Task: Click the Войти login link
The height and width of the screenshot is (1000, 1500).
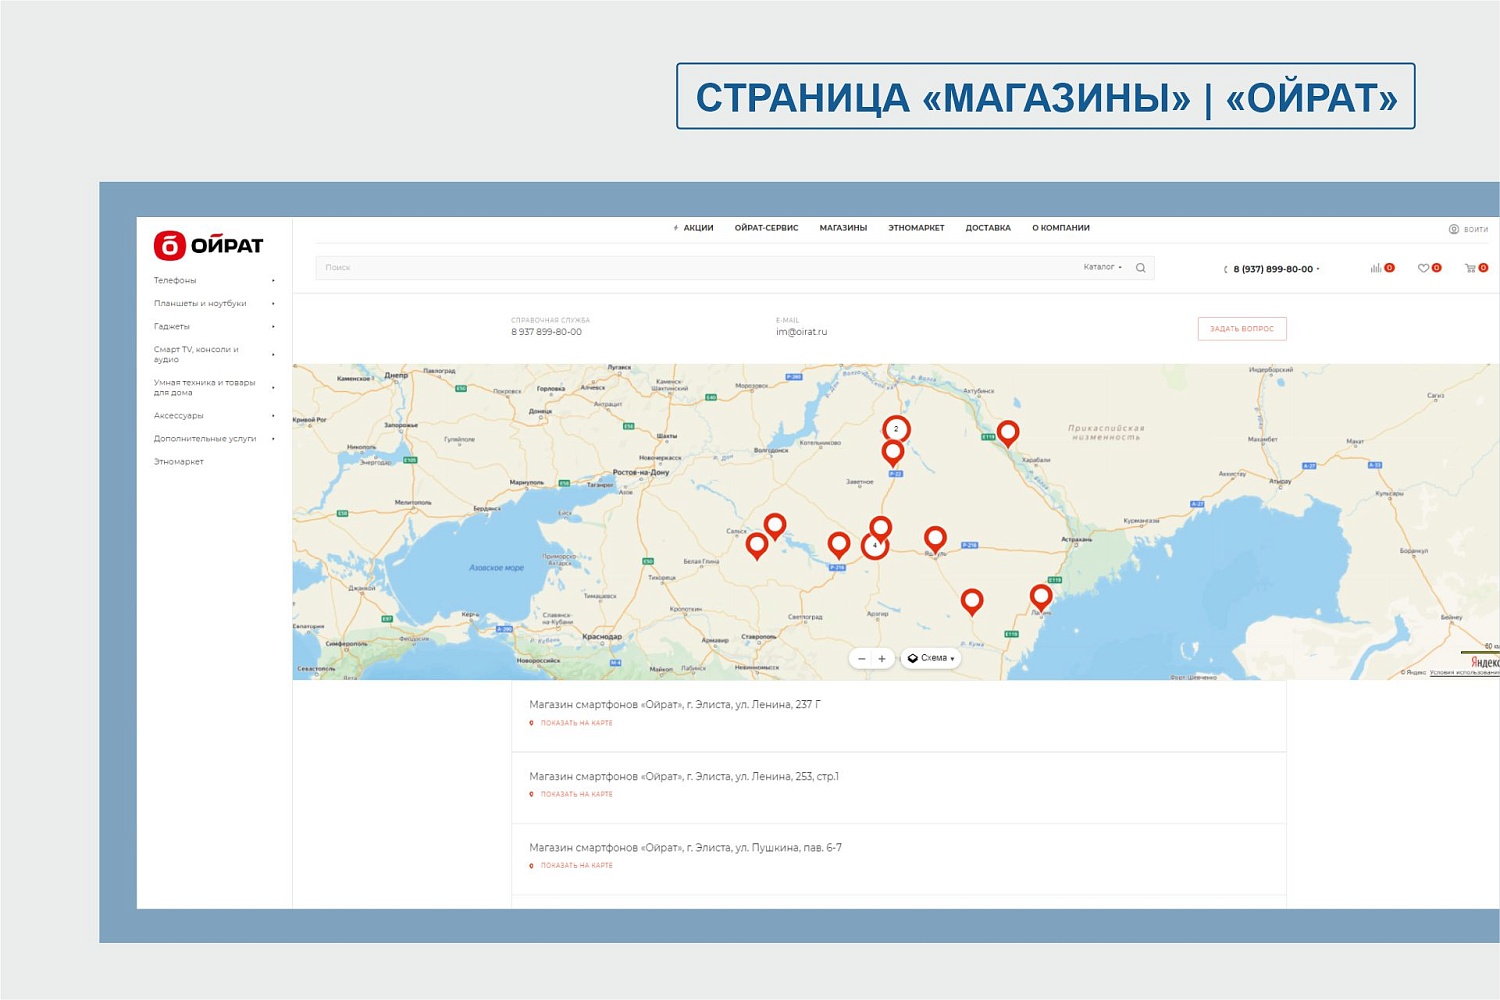Action: (x=1476, y=229)
